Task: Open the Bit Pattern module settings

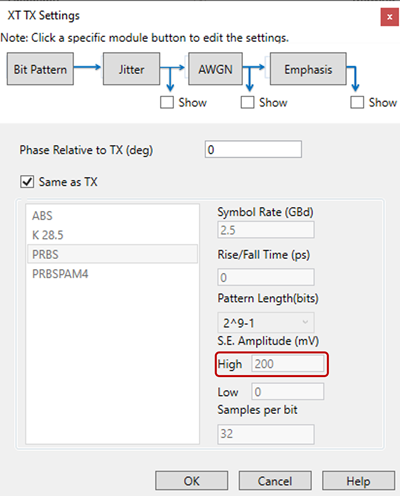Action: tap(40, 69)
